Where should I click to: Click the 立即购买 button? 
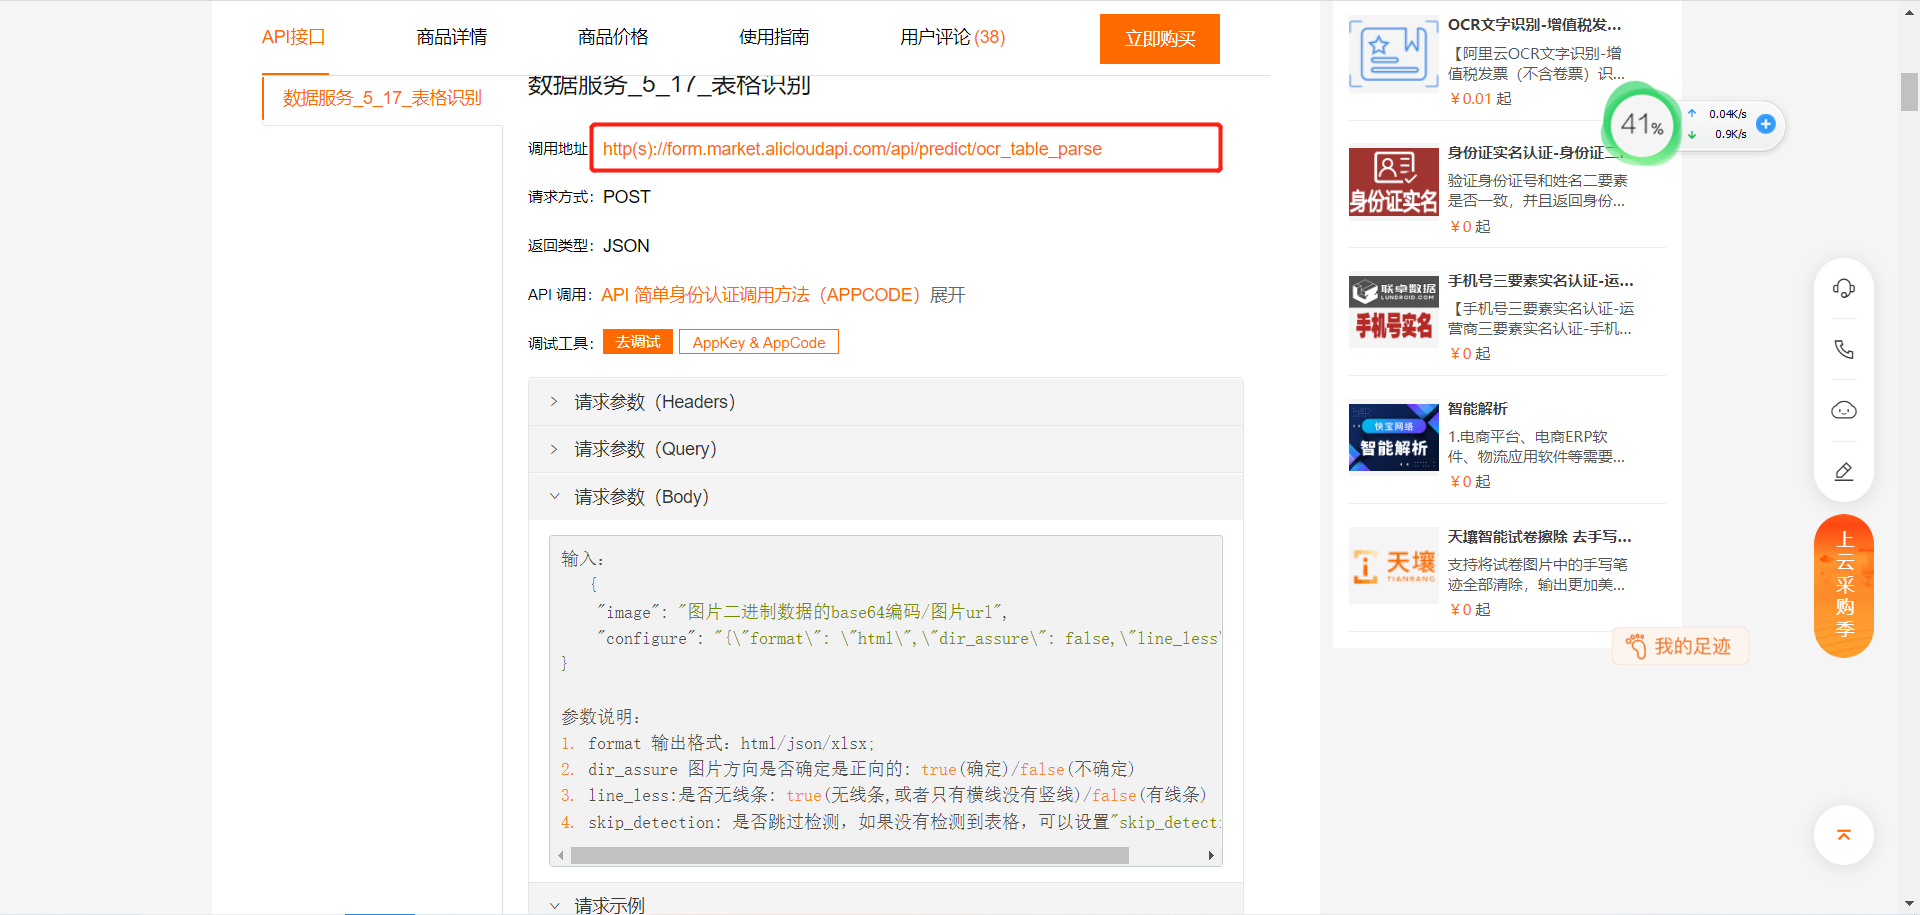[1160, 39]
